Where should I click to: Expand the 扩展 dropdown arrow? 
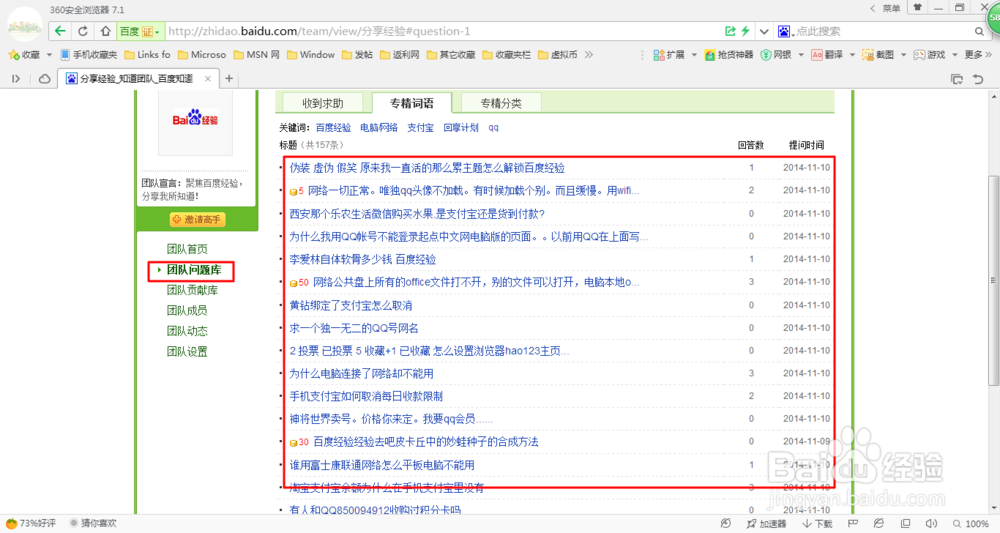pyautogui.click(x=694, y=55)
